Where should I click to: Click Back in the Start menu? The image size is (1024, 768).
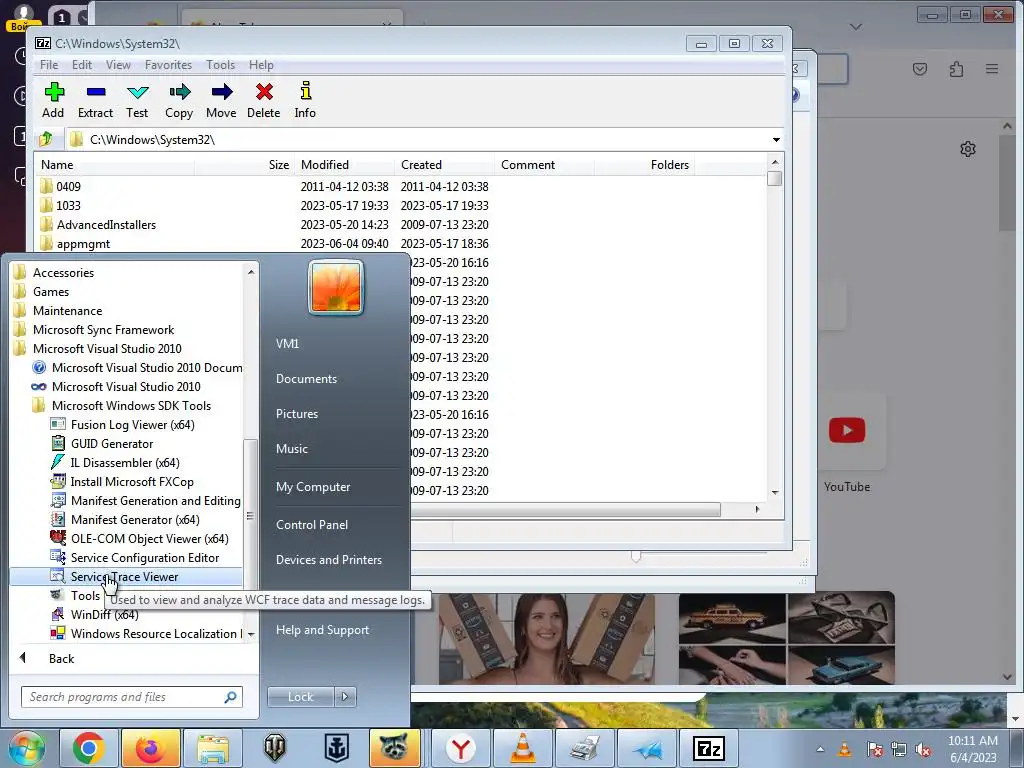(61, 658)
